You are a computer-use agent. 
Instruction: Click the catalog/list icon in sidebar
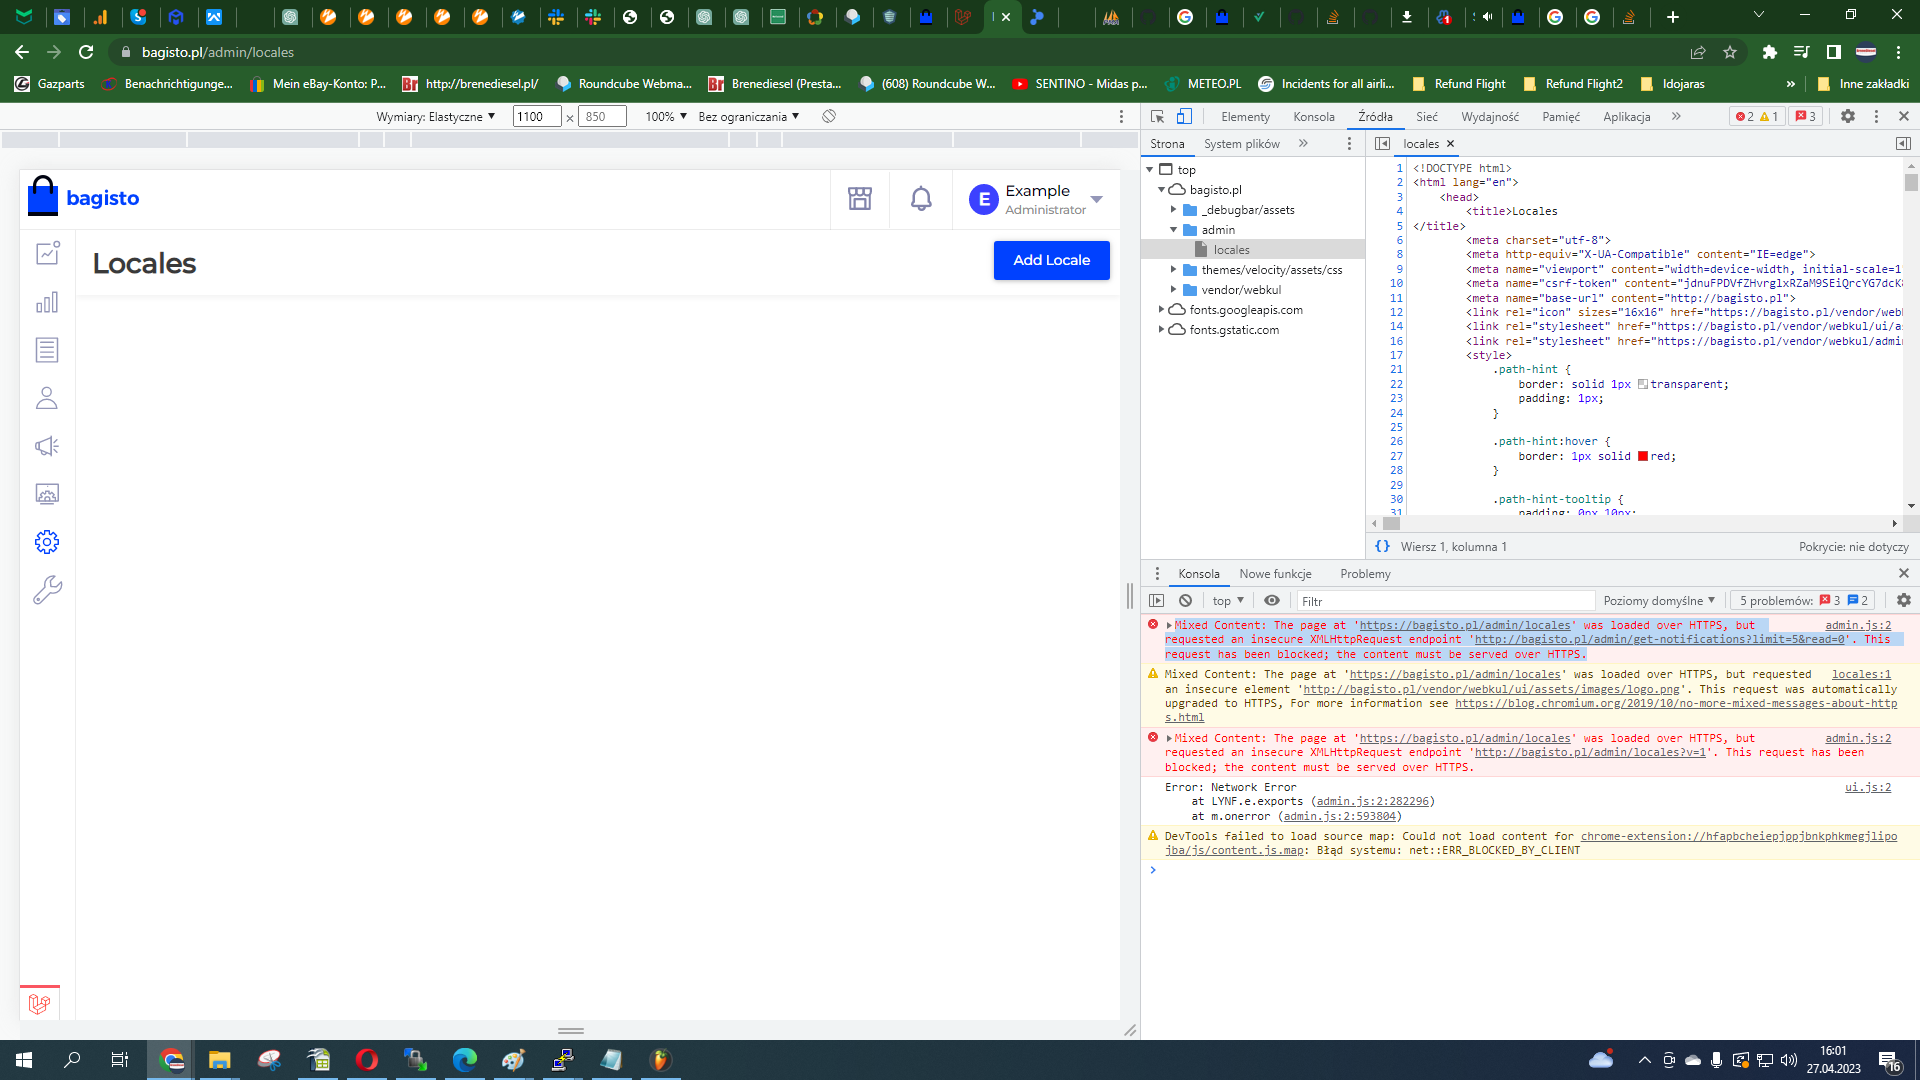(x=46, y=349)
